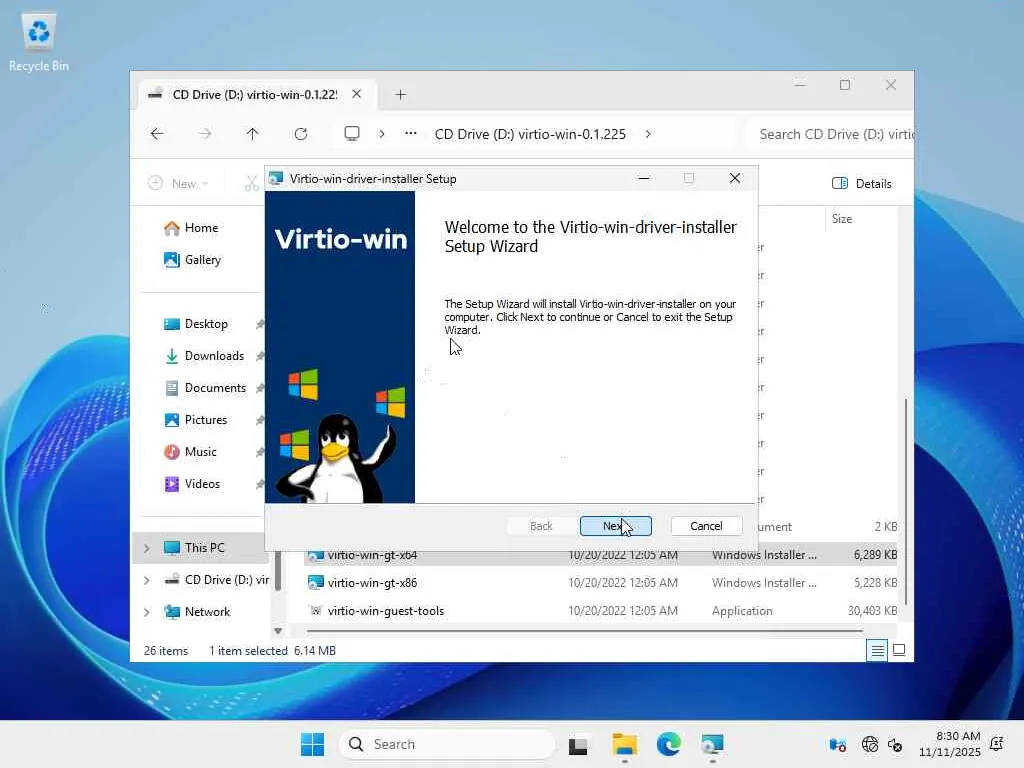The image size is (1024, 768).
Task: Sort files by the Size column header
Action: (842, 219)
